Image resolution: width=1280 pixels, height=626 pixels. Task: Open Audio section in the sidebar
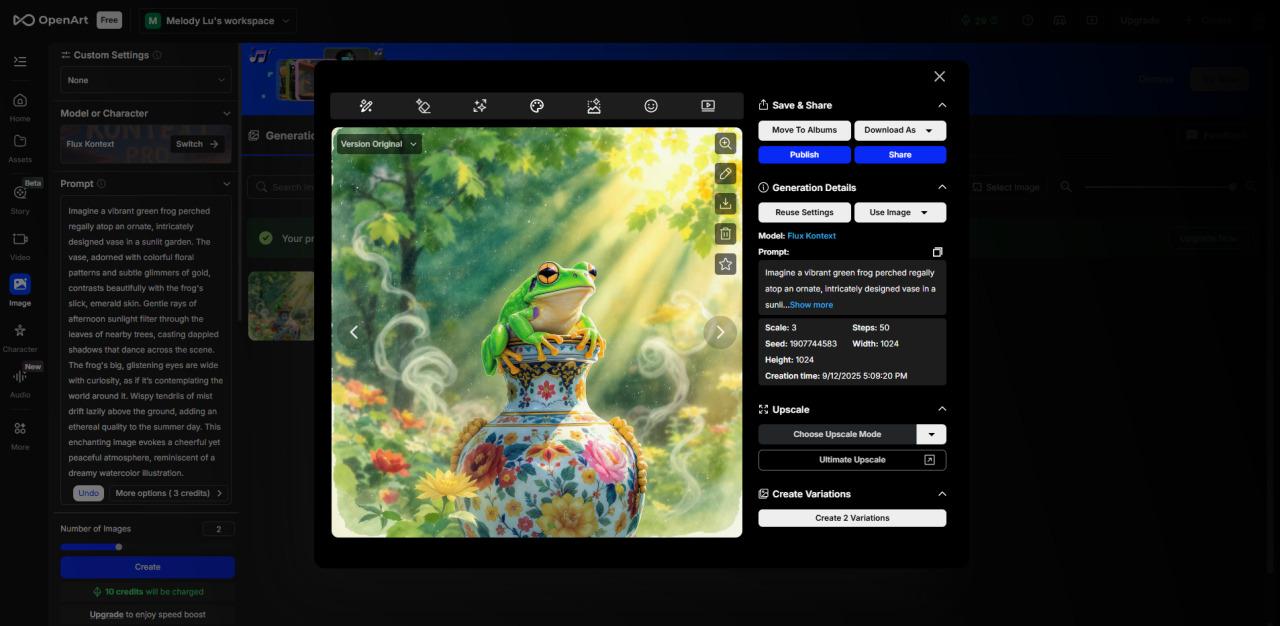[20, 383]
